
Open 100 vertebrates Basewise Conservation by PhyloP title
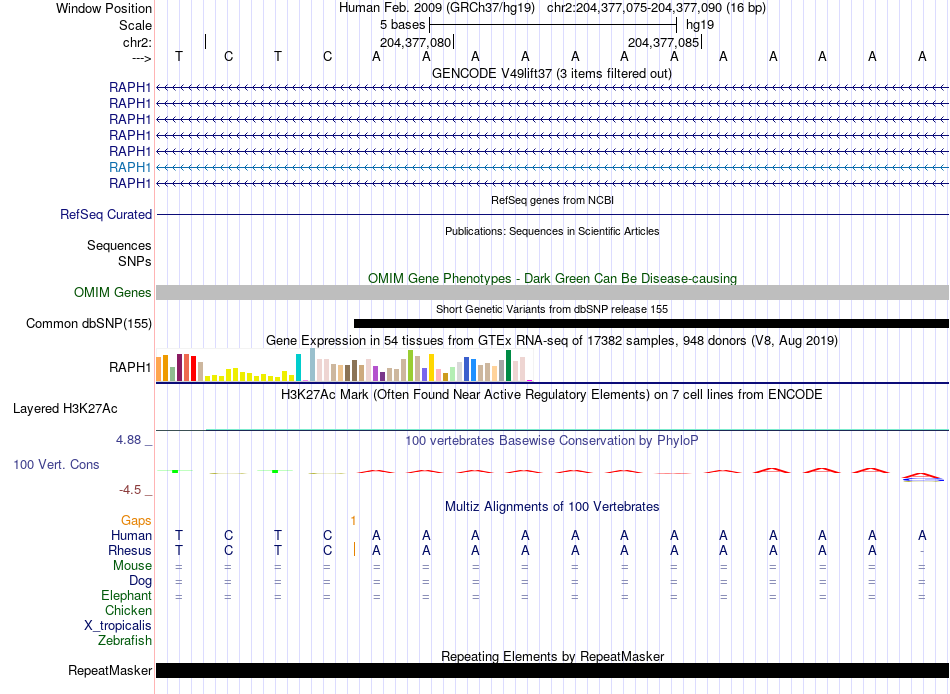pos(552,441)
